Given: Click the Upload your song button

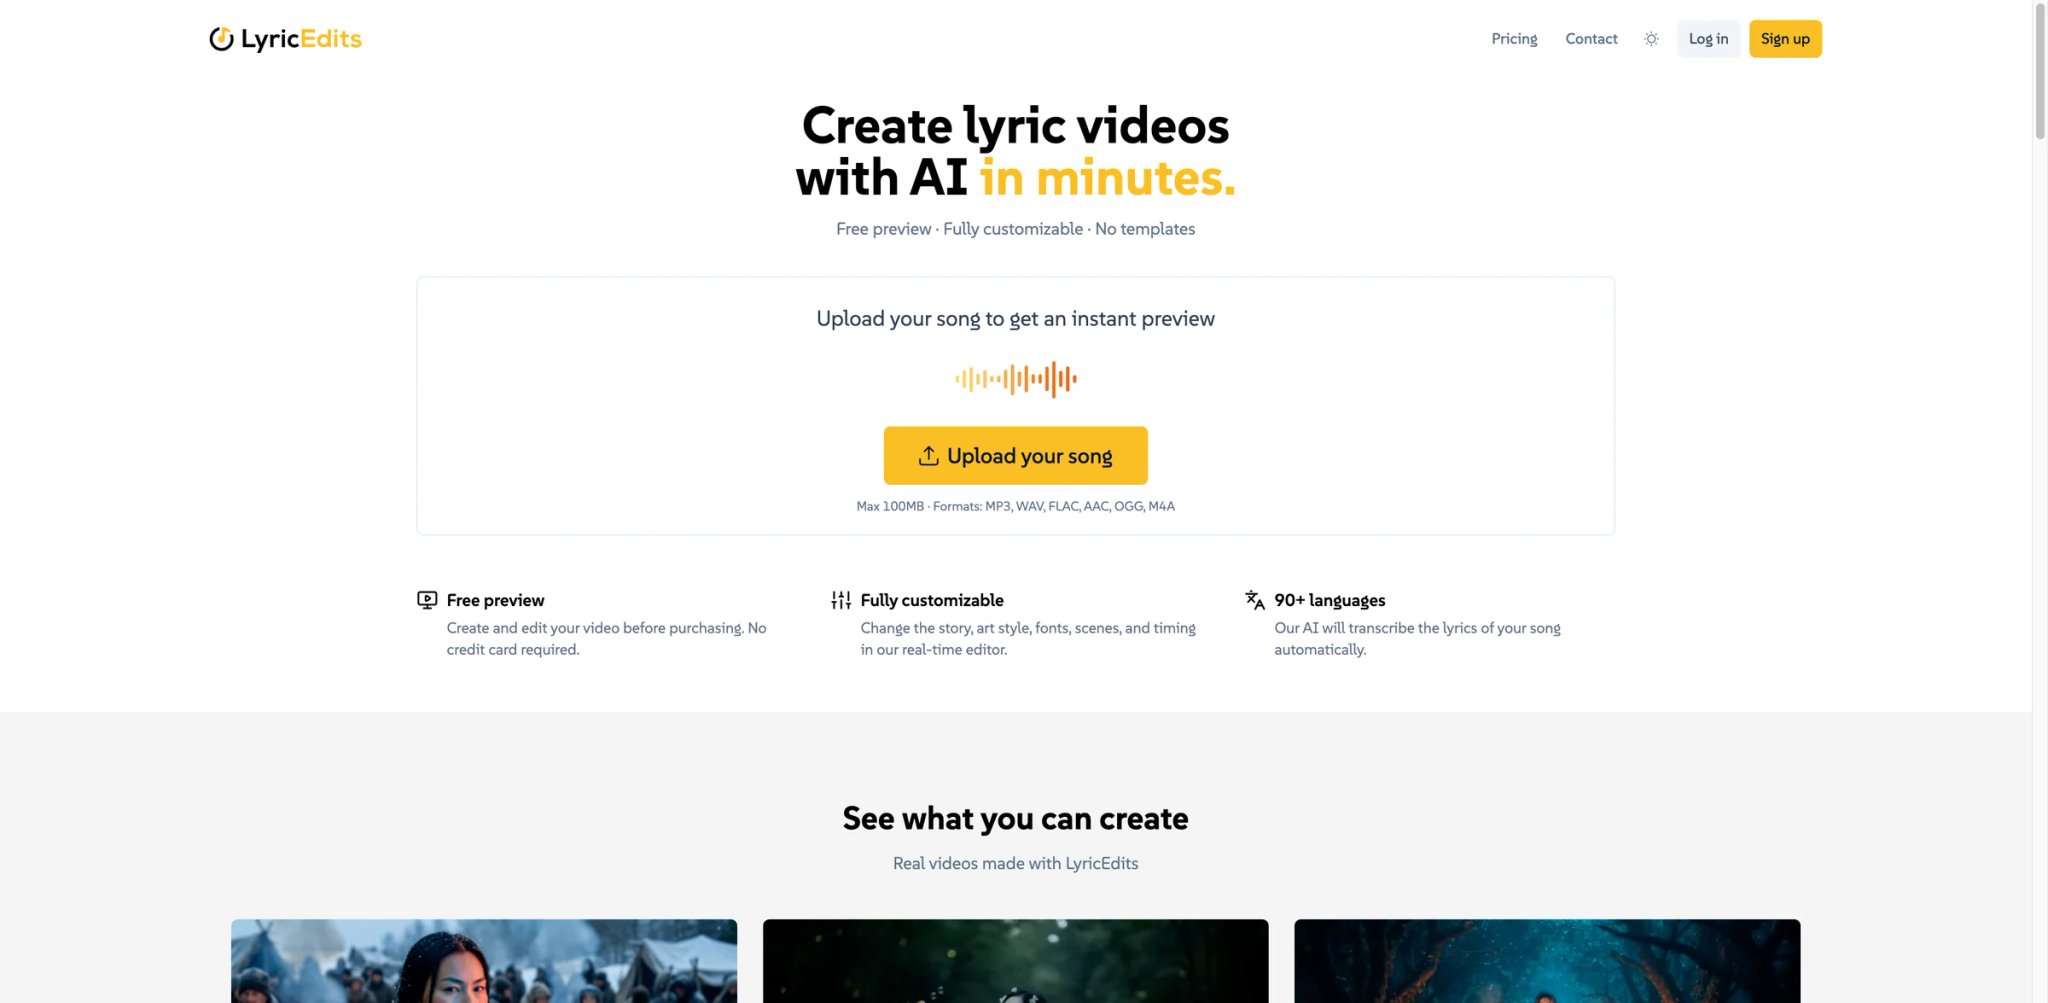Looking at the screenshot, I should [x=1015, y=456].
